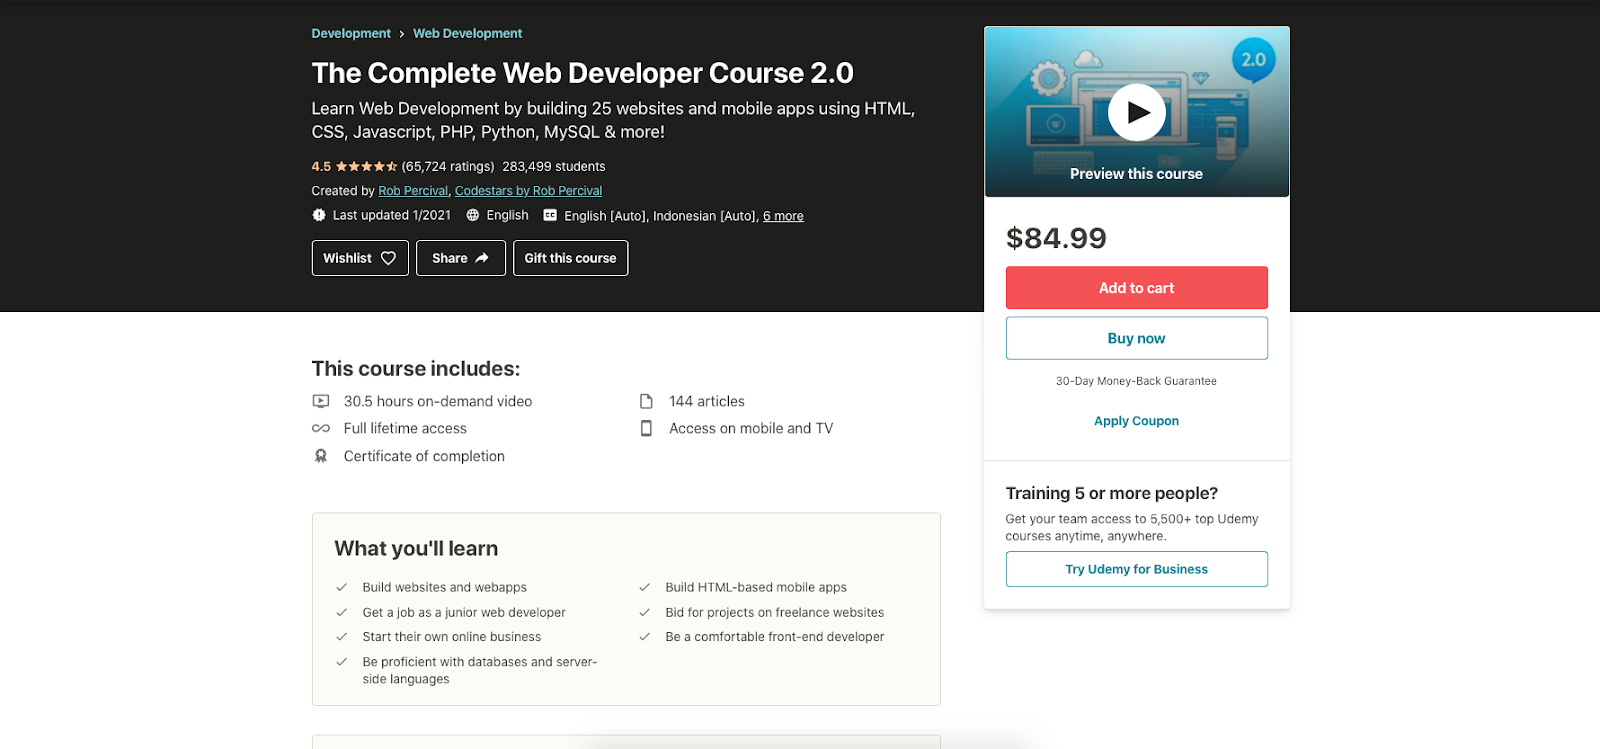
Task: Click the Access on mobile and TV text
Action: tap(751, 428)
